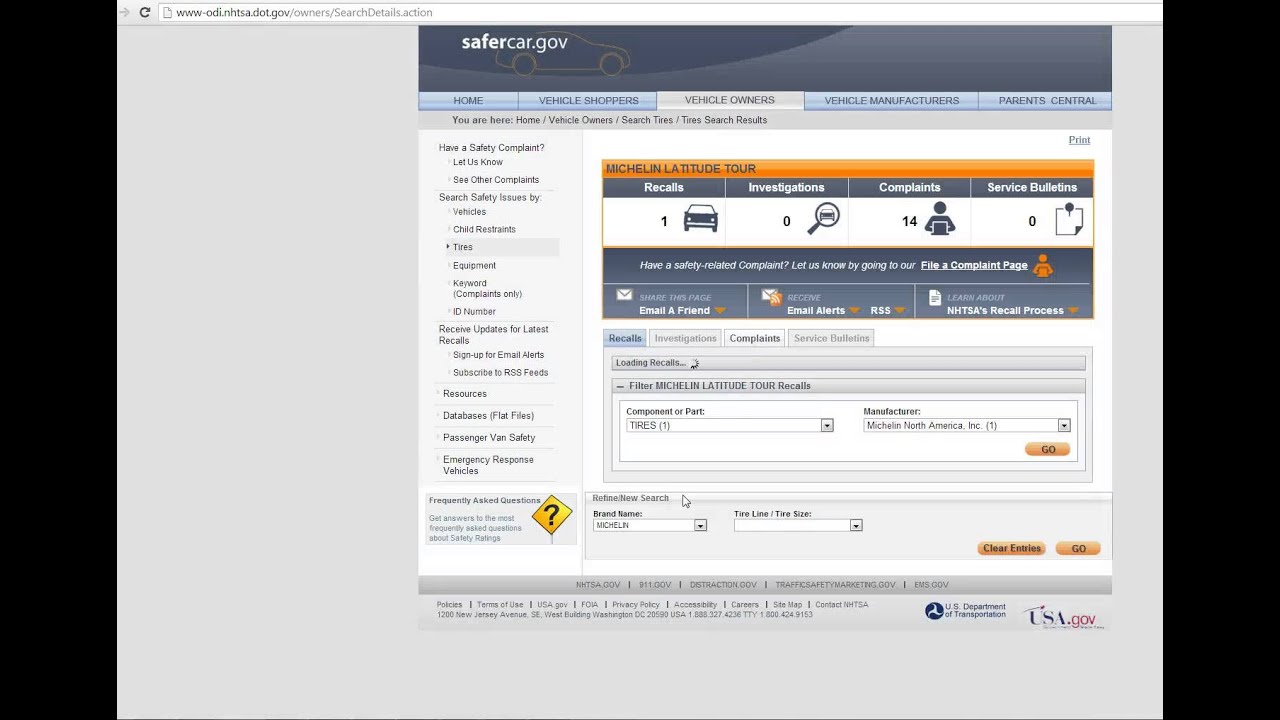The image size is (1280, 720).
Task: Open Privacy Policy footer link
Action: pos(636,605)
